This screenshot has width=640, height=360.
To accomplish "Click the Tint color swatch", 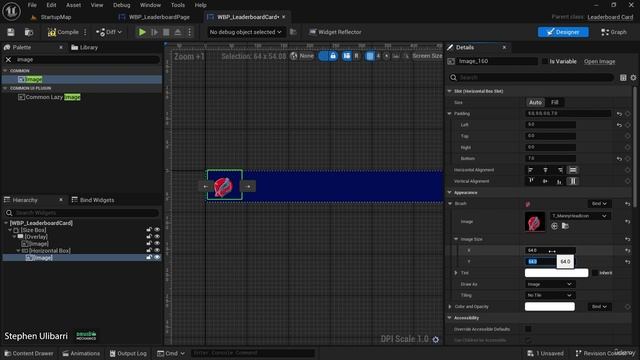I will (556, 273).
